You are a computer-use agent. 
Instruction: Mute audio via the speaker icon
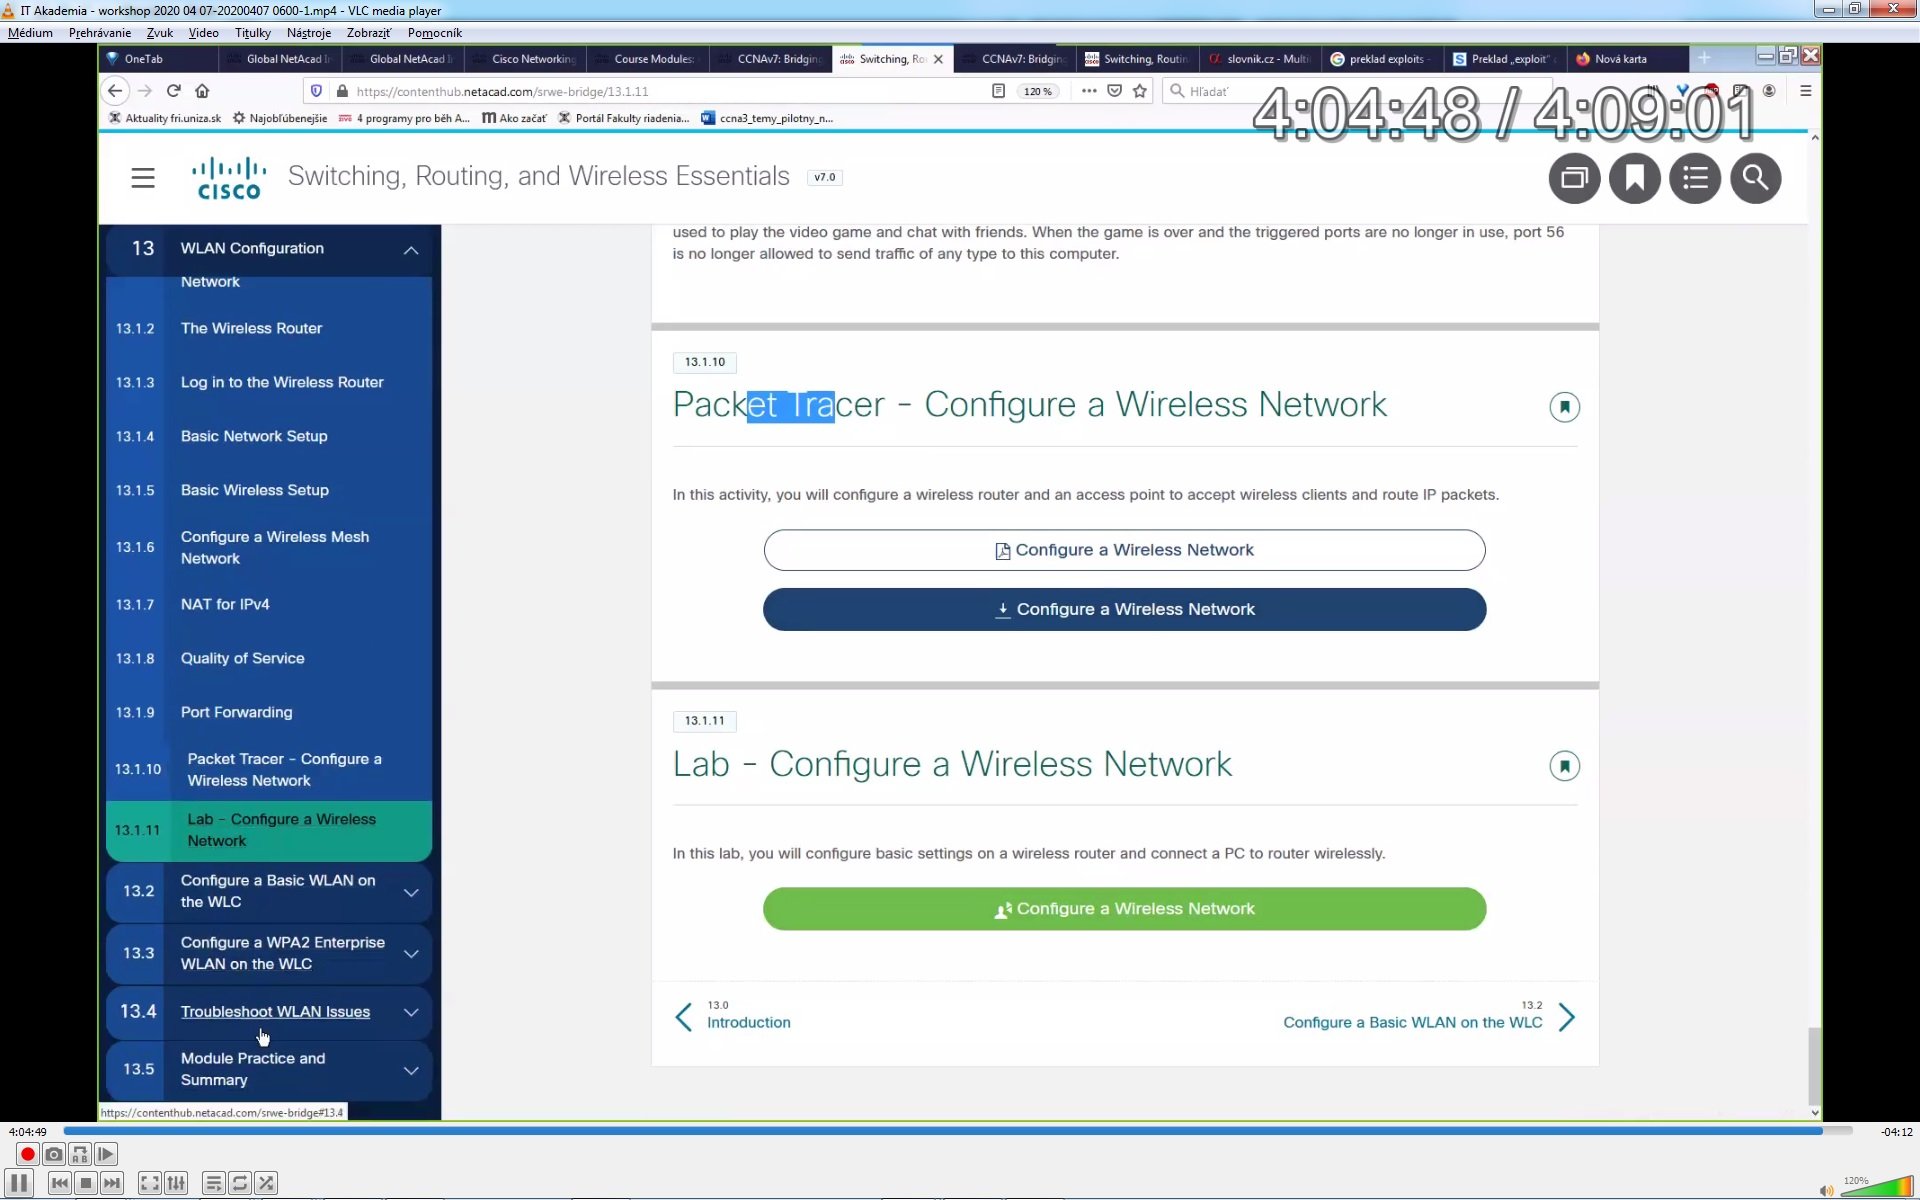[1826, 1190]
